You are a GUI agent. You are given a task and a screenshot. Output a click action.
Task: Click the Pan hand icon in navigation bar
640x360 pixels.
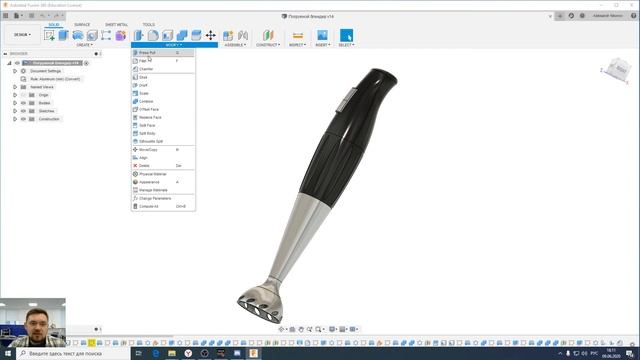coord(301,329)
